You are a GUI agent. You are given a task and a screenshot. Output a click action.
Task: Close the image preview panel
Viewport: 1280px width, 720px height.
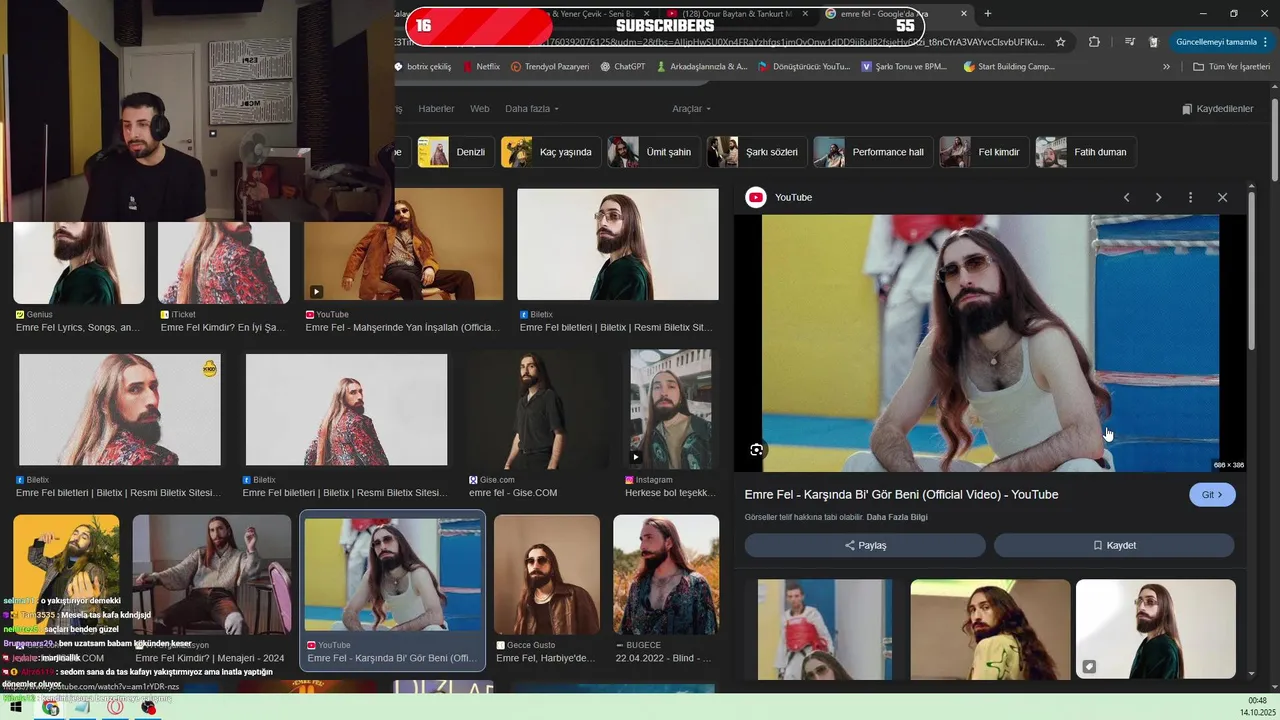(1222, 197)
